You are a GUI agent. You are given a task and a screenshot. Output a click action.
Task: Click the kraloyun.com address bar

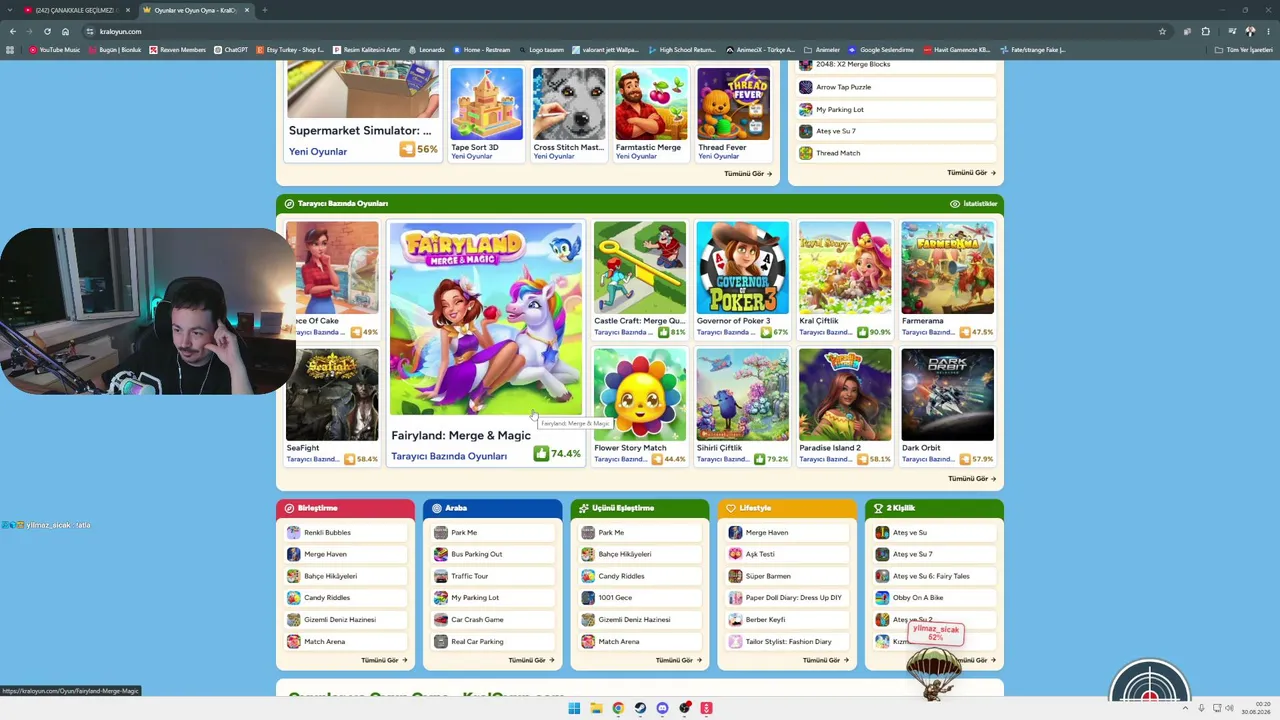point(620,31)
